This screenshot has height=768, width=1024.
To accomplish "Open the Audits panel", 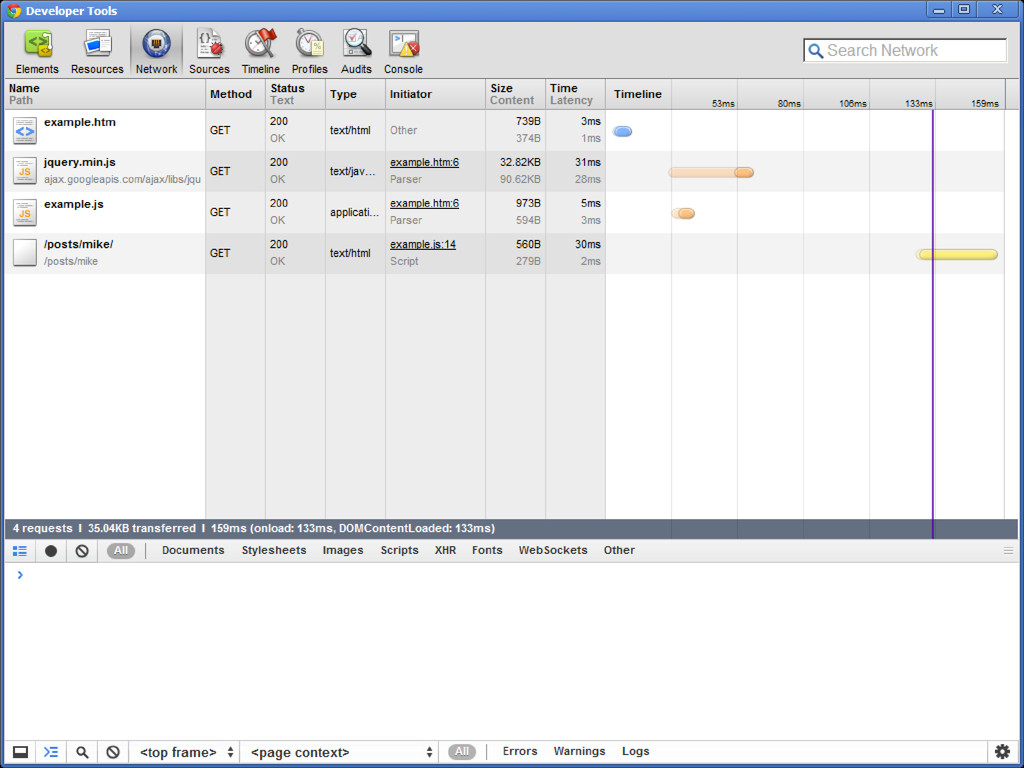I will [356, 52].
